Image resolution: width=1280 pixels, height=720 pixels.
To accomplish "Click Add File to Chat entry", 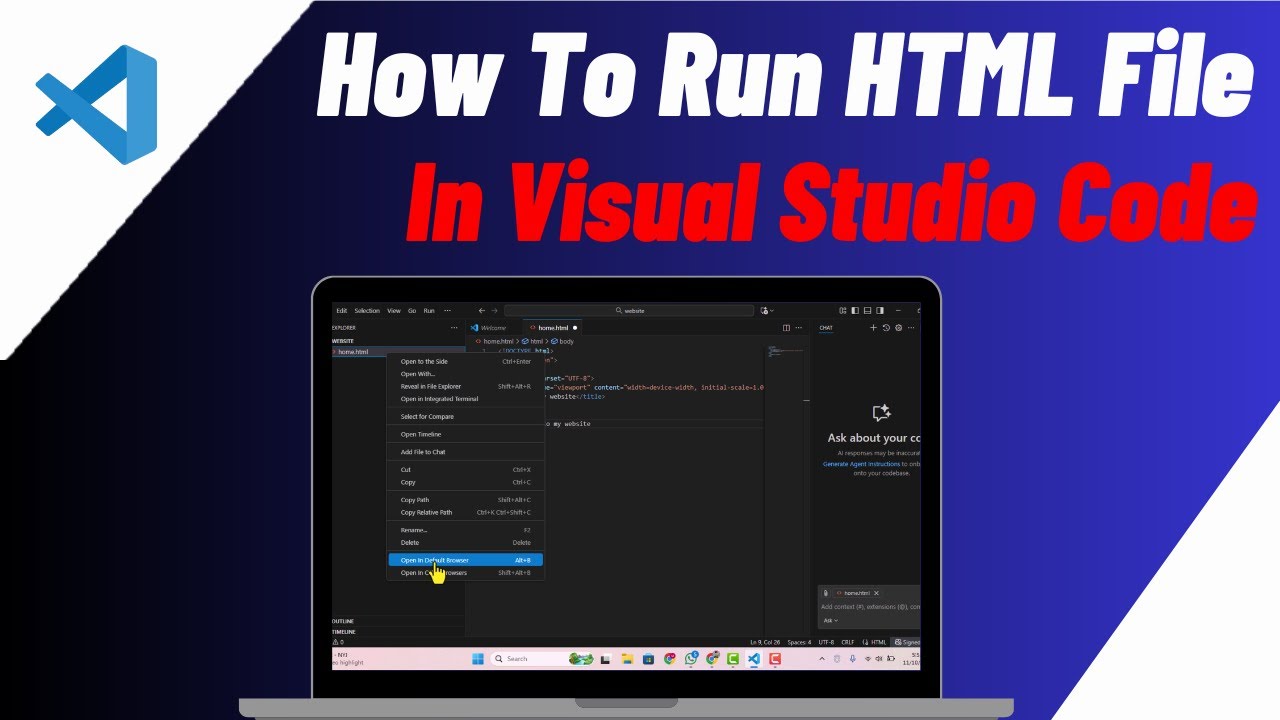I will click(x=465, y=452).
